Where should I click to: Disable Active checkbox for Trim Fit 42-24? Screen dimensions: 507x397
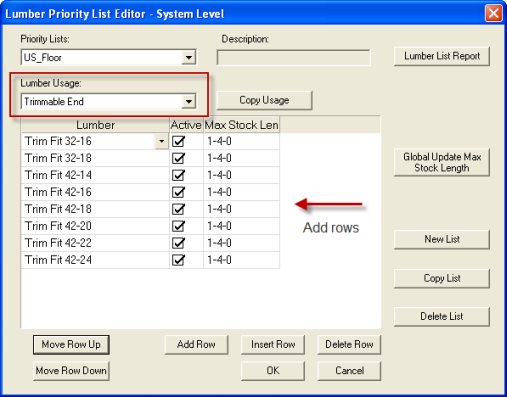179,260
